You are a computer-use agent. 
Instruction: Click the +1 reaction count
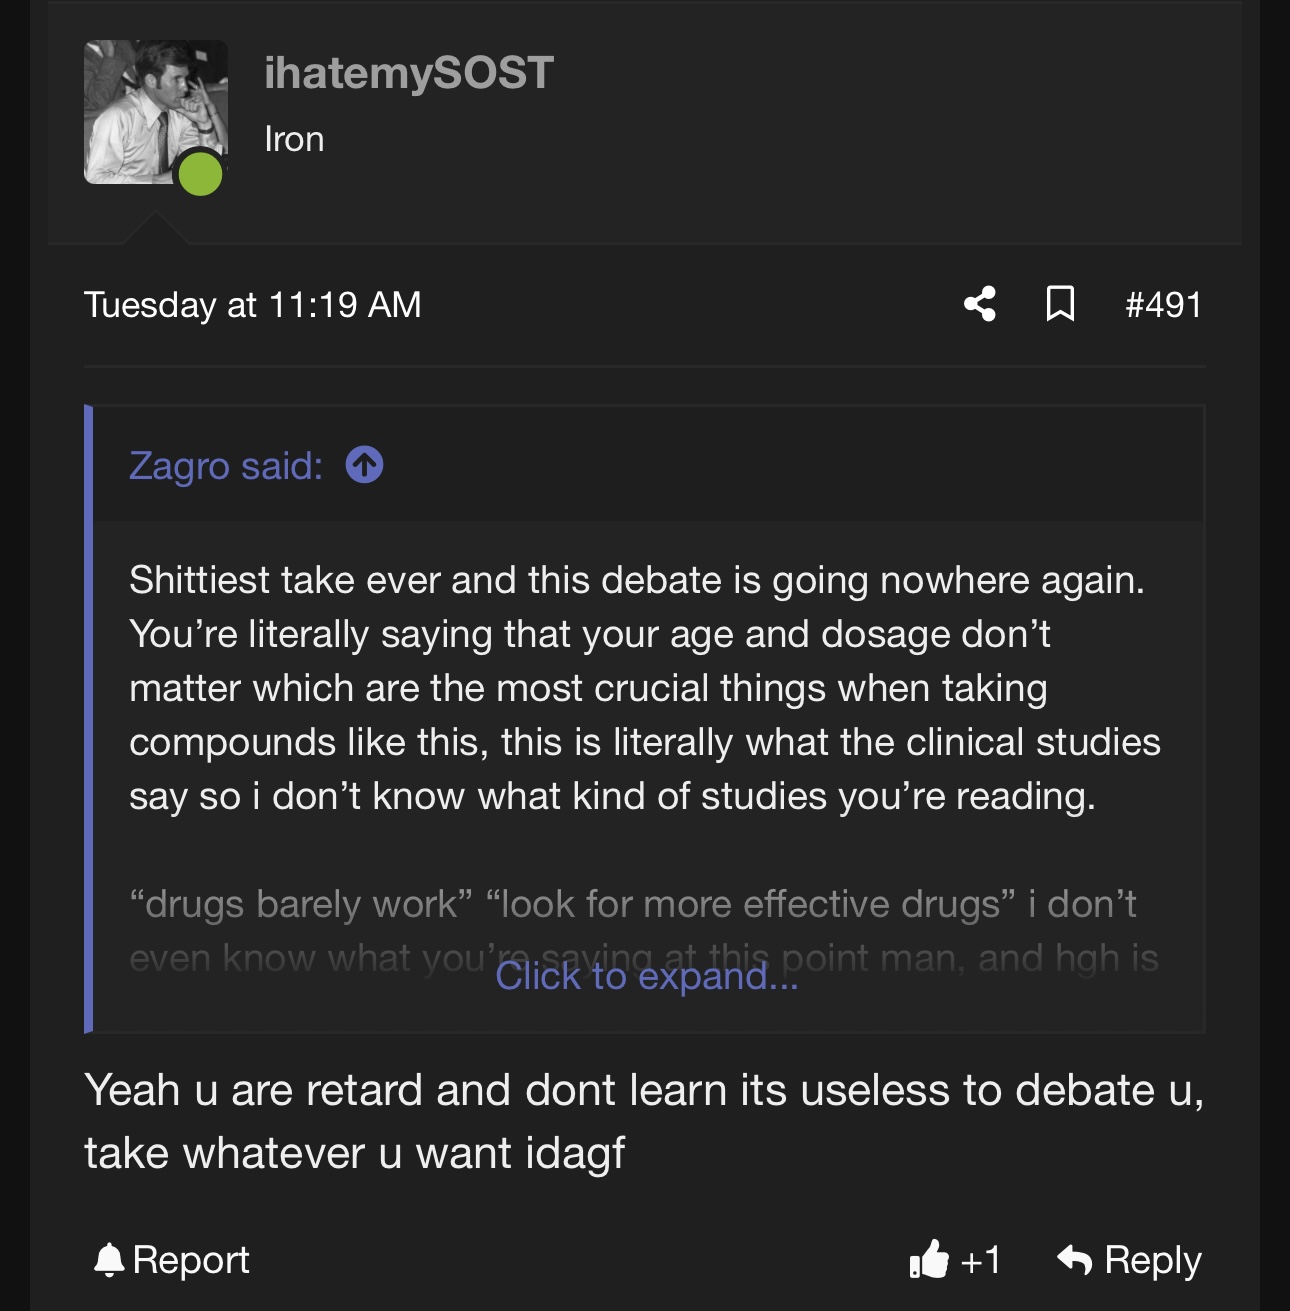click(x=980, y=1260)
